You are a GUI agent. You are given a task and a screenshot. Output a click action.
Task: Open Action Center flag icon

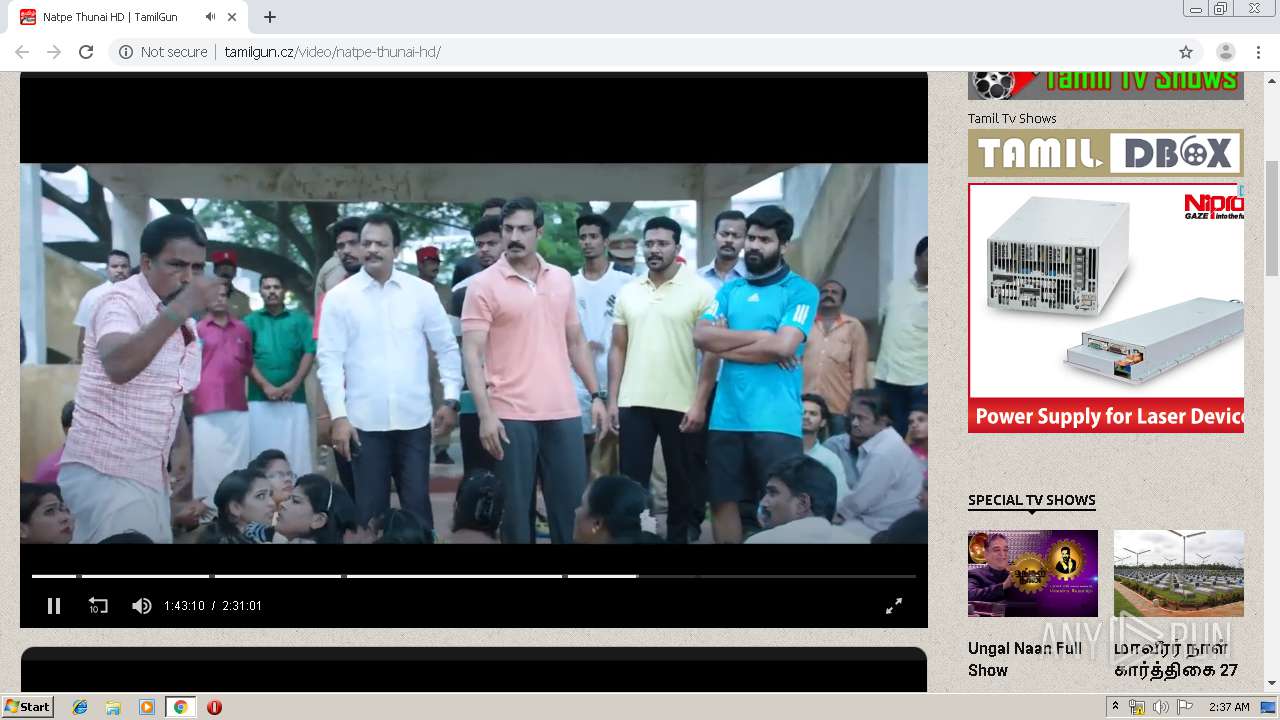click(1184, 707)
